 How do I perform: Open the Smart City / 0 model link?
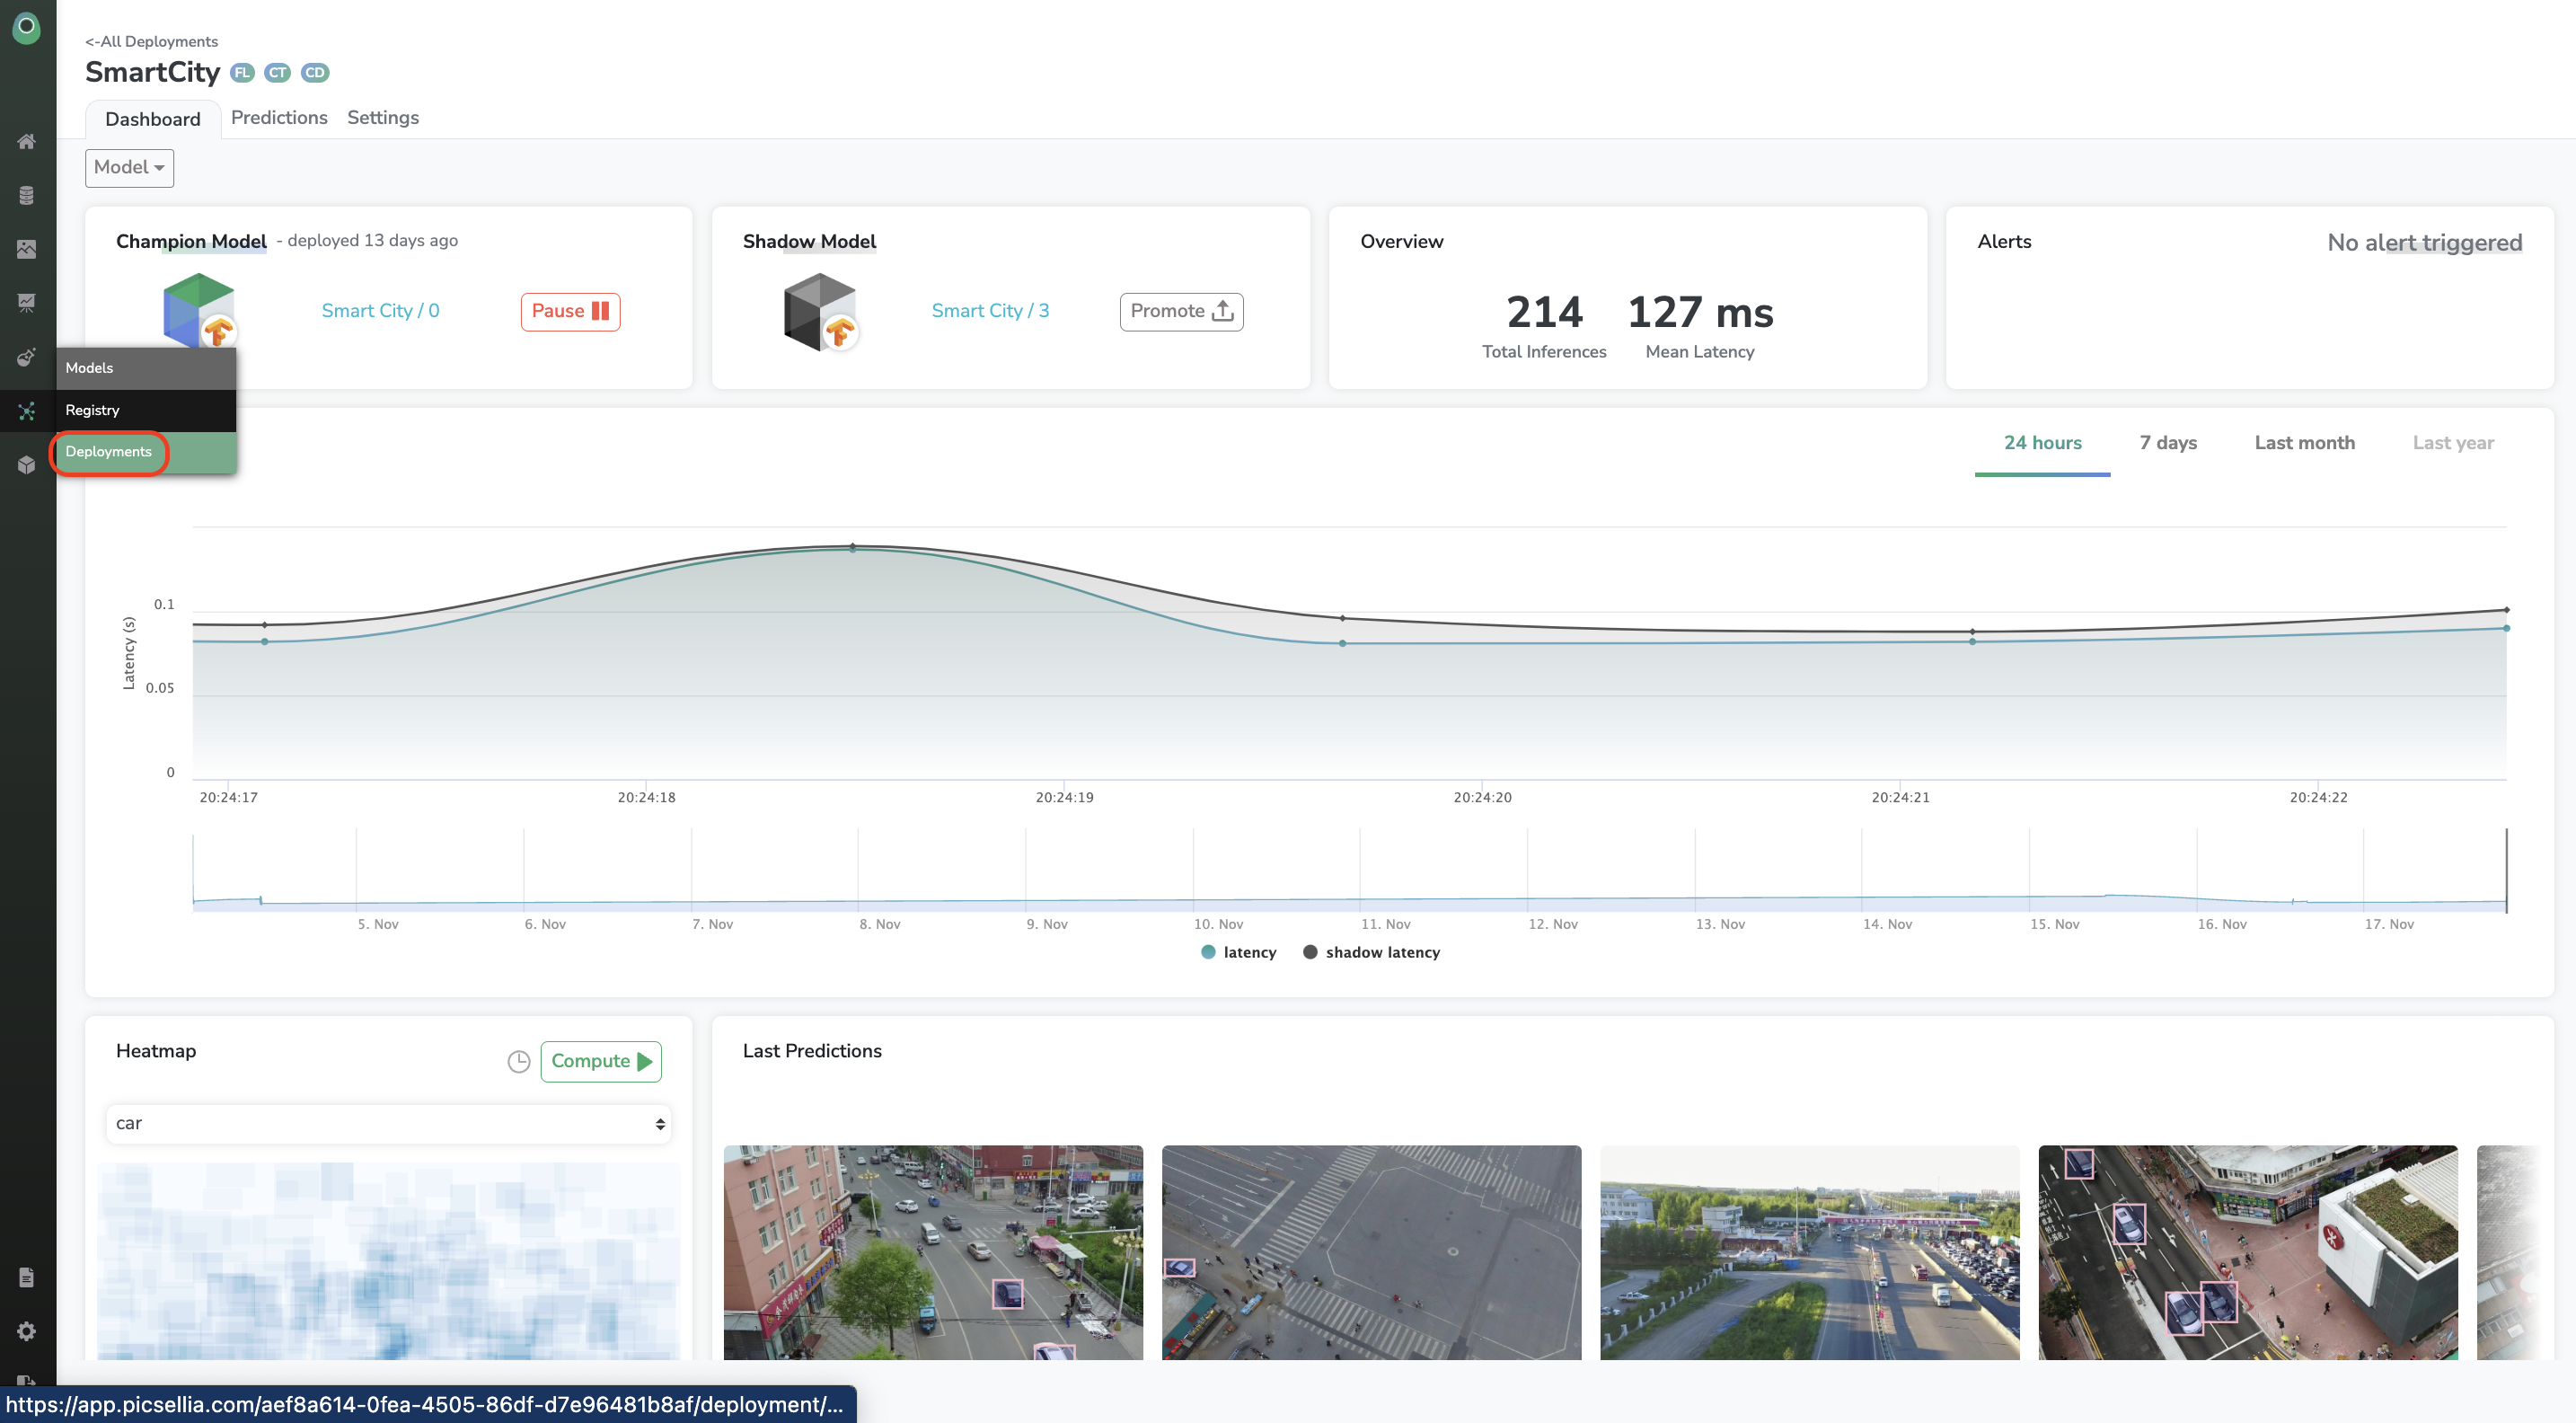pyautogui.click(x=380, y=311)
